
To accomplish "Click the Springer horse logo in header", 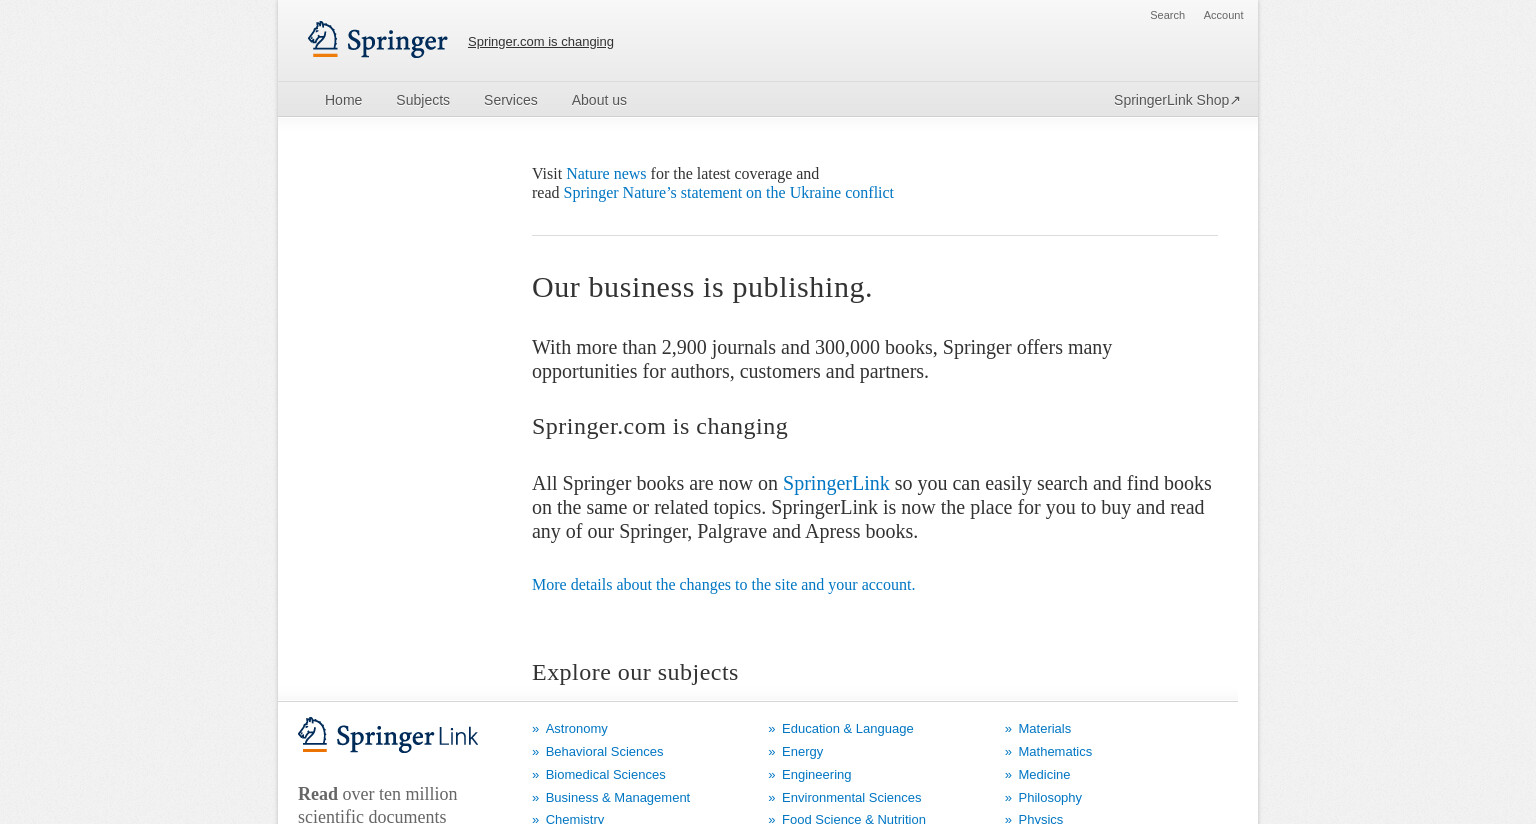I will (x=377, y=40).
